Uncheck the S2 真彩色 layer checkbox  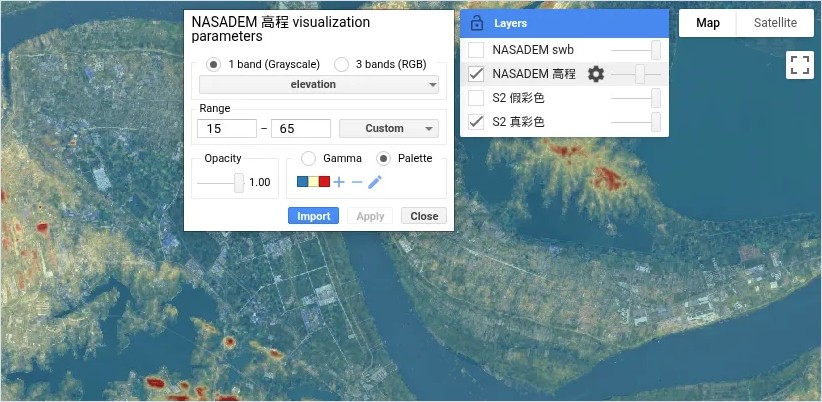[x=476, y=122]
